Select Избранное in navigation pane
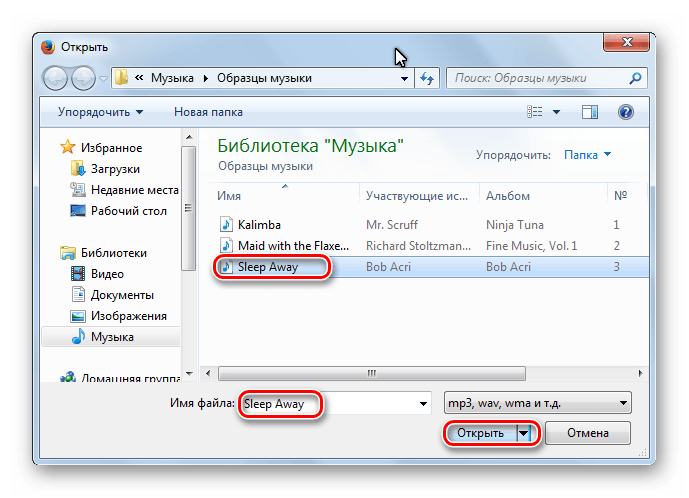Viewport: 689px width, 498px height. 111,148
